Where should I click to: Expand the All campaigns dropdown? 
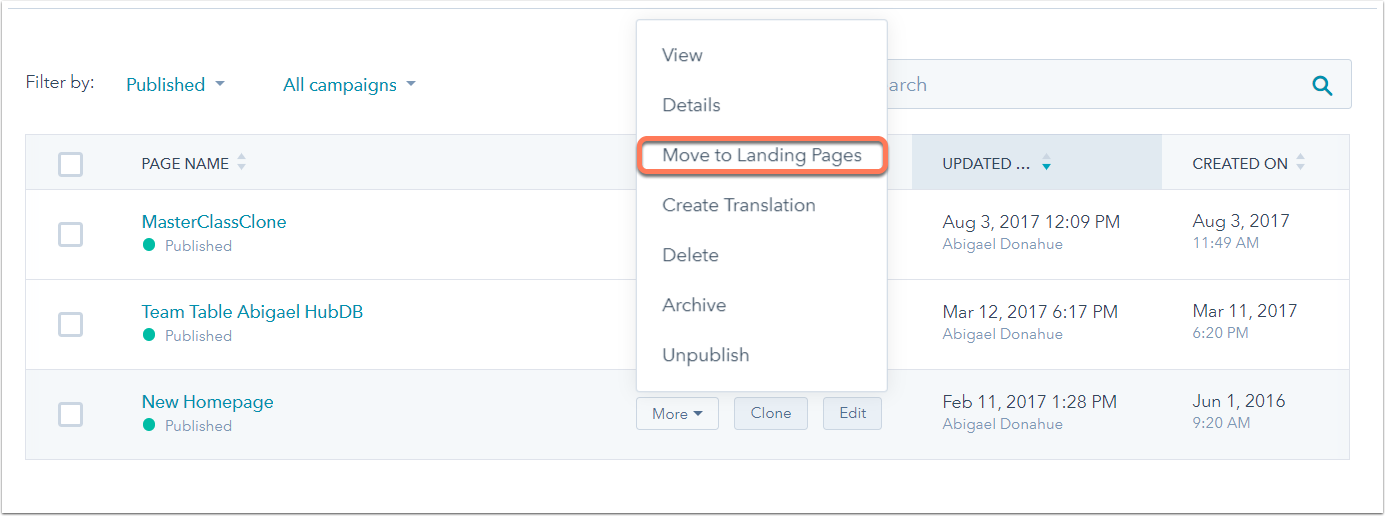[x=349, y=85]
